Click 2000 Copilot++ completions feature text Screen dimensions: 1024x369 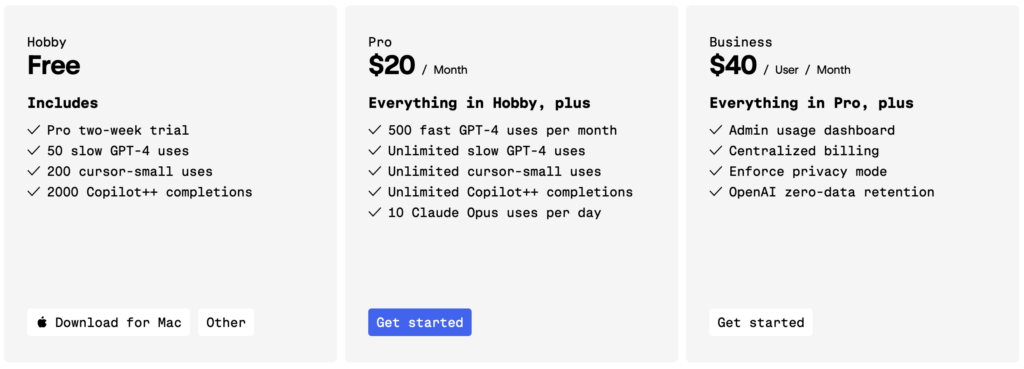pyautogui.click(x=150, y=192)
